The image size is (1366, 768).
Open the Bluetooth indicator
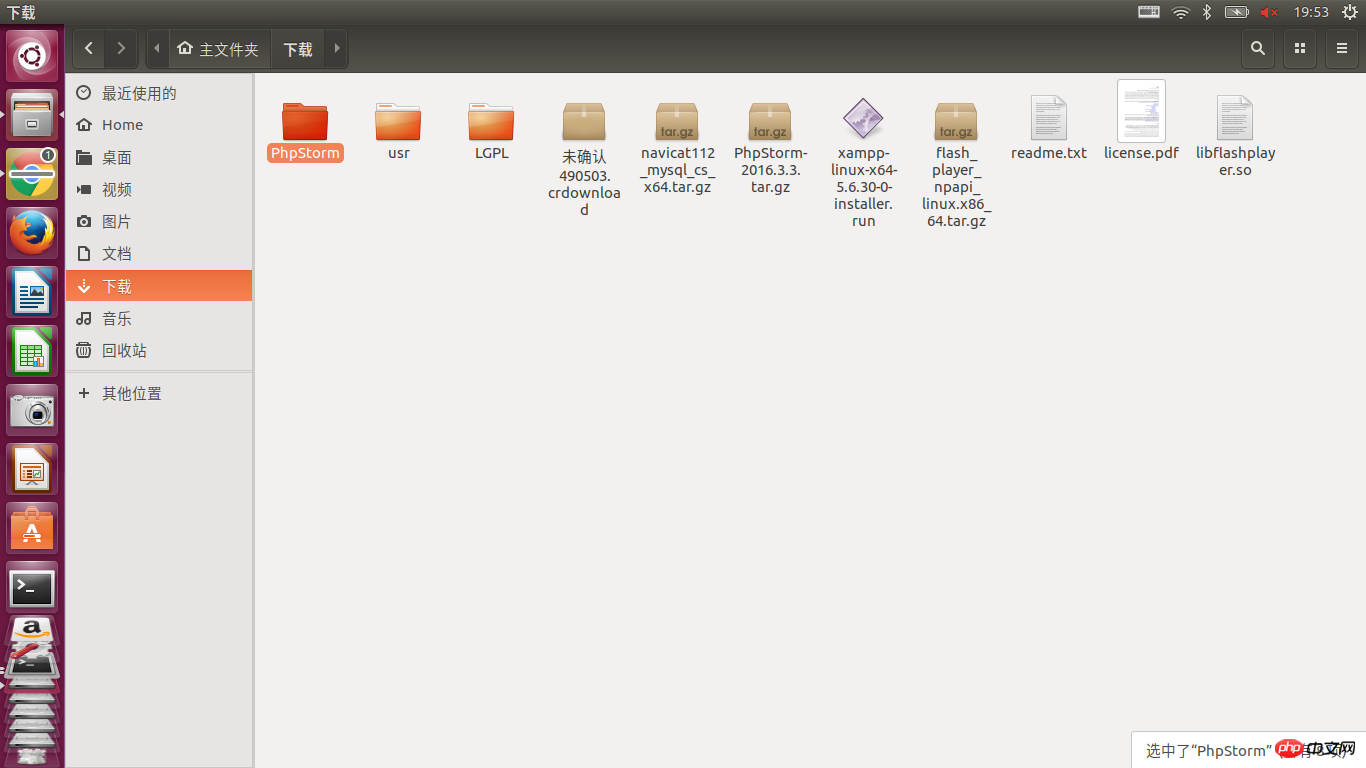(x=1207, y=12)
